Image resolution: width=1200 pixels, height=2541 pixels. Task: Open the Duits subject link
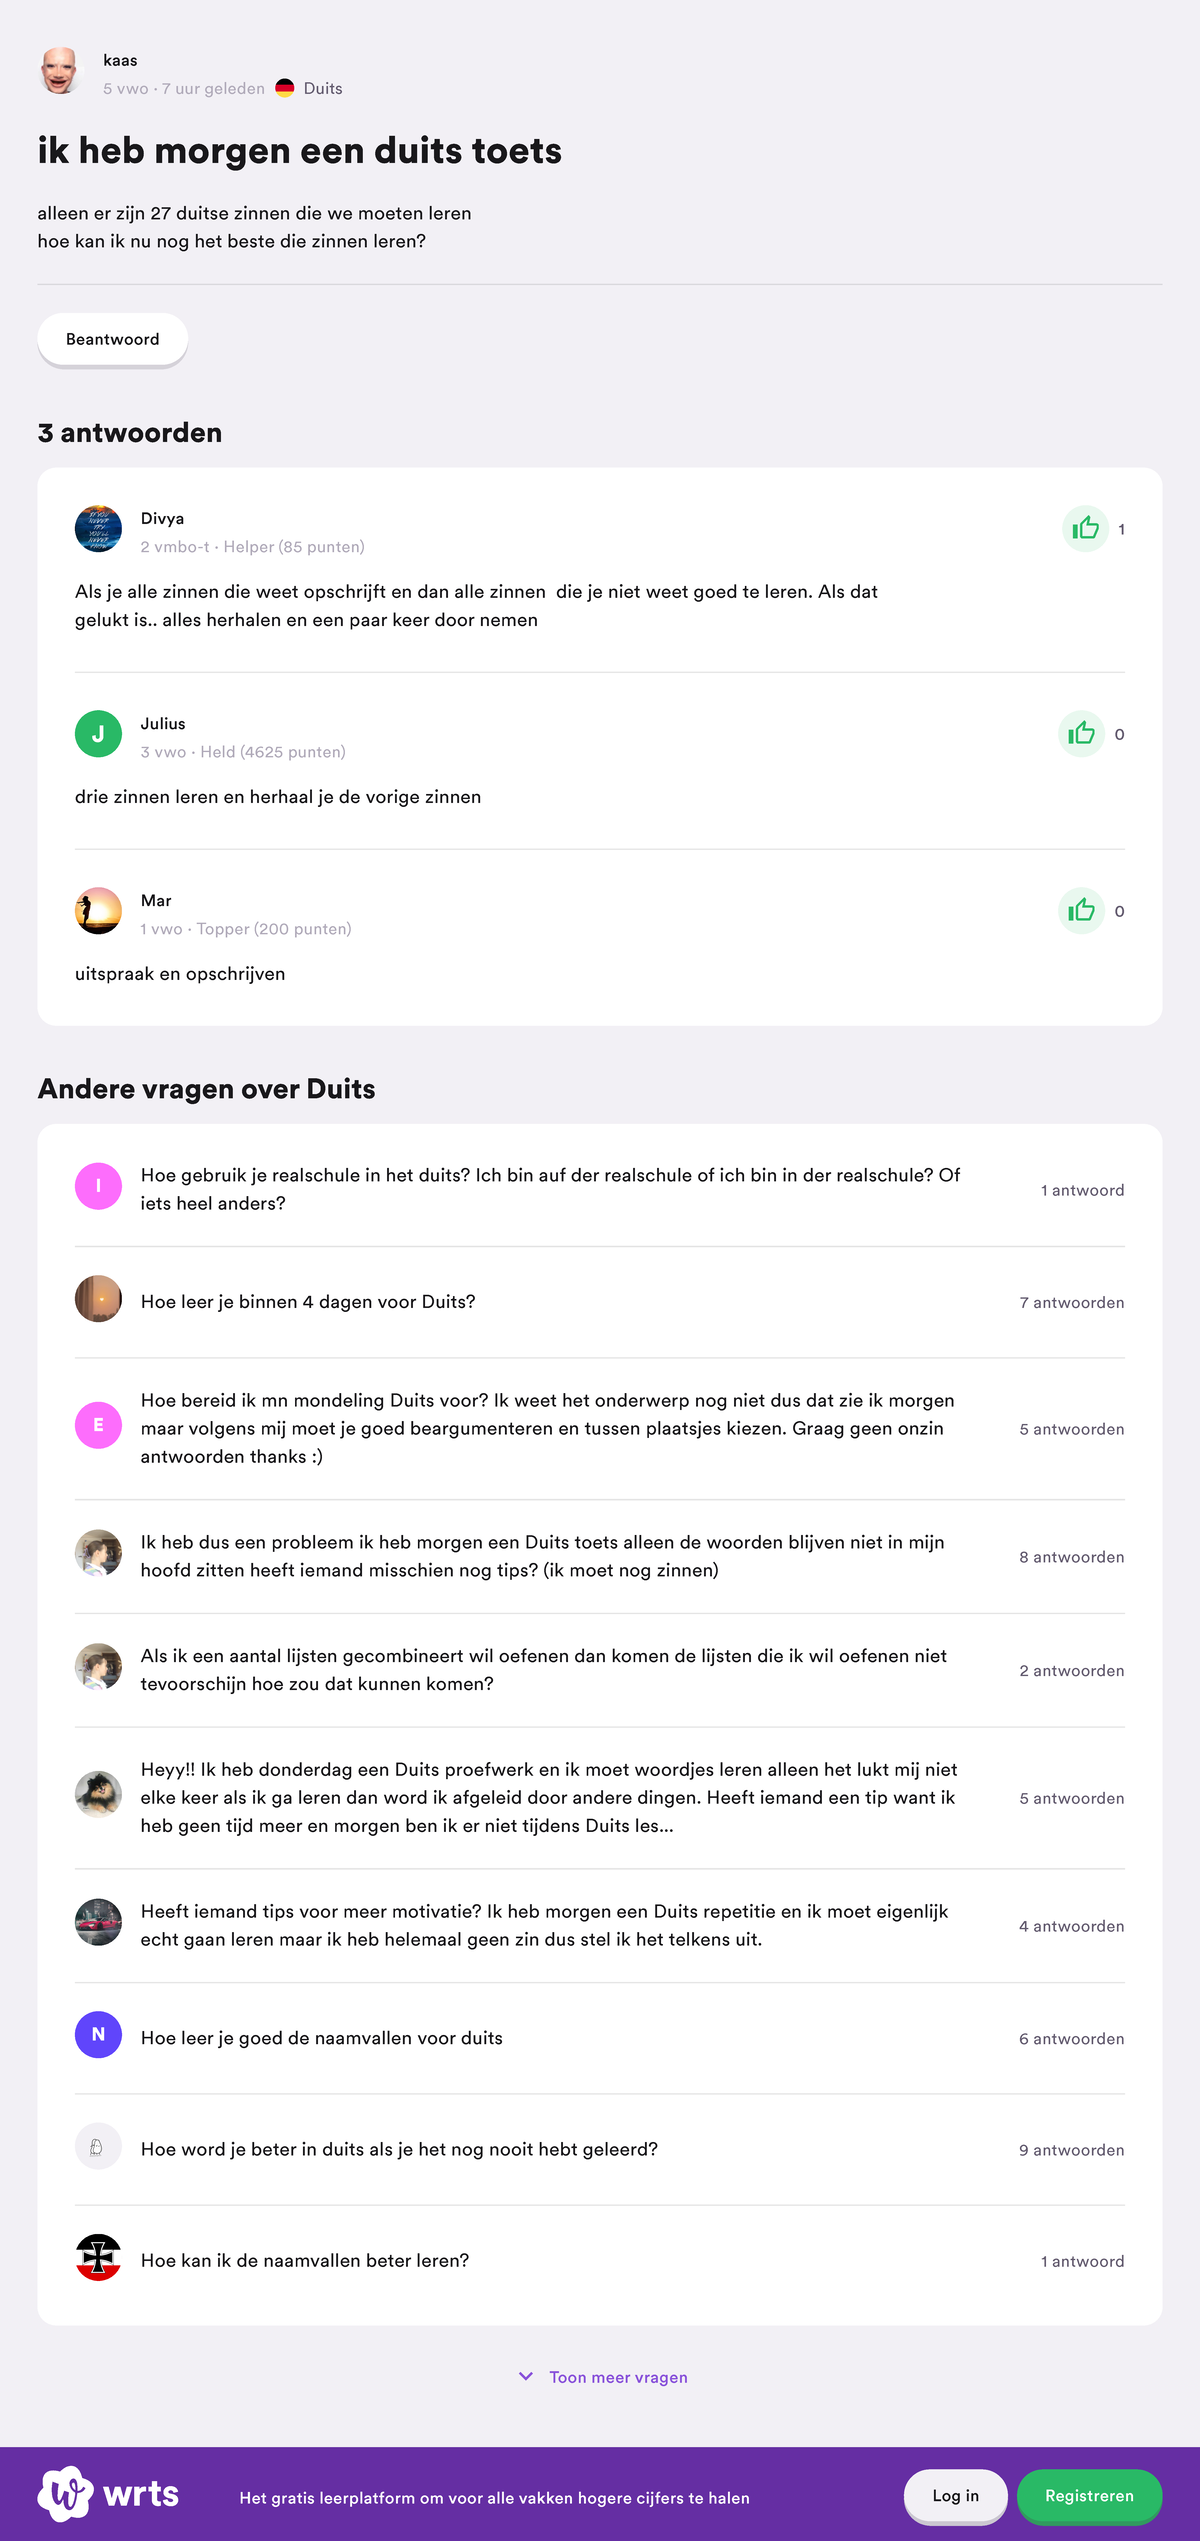323,88
